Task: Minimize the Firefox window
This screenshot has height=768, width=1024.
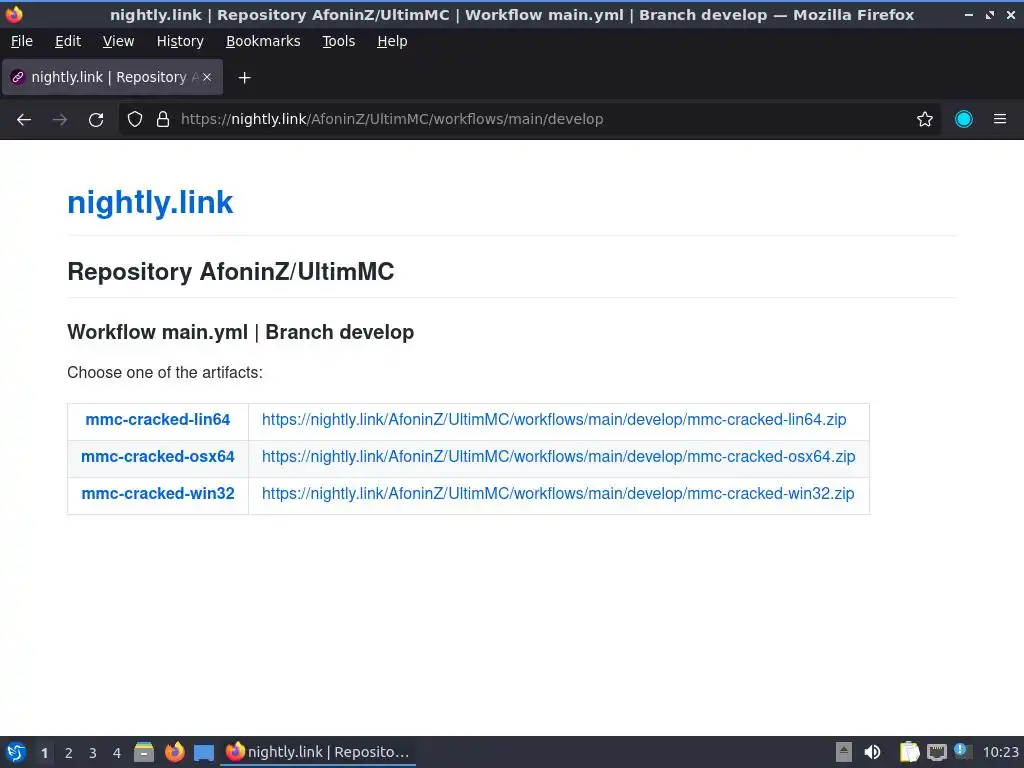Action: pos(969,14)
